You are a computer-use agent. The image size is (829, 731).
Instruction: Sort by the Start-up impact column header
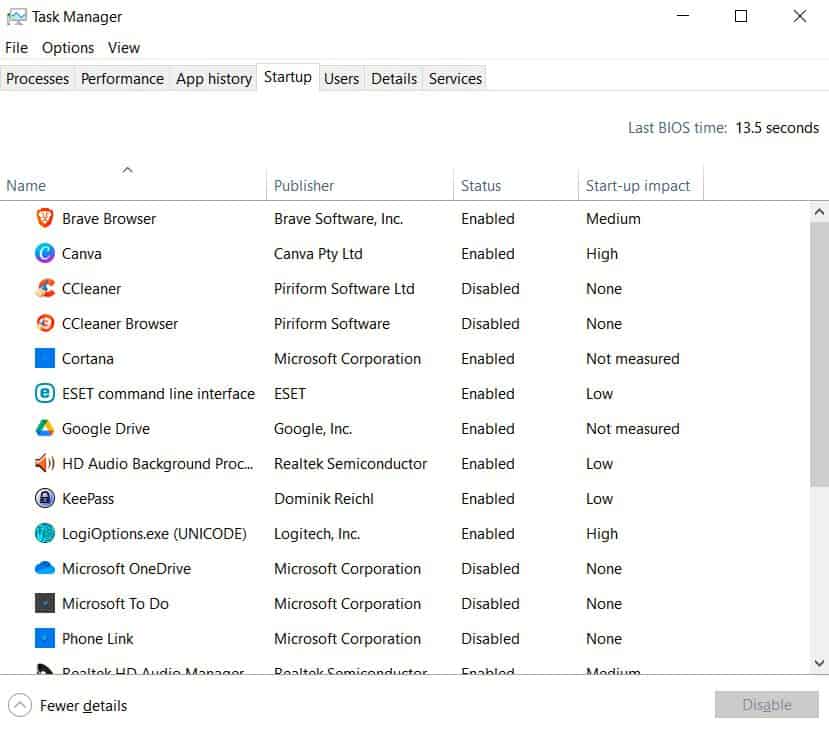coord(641,185)
